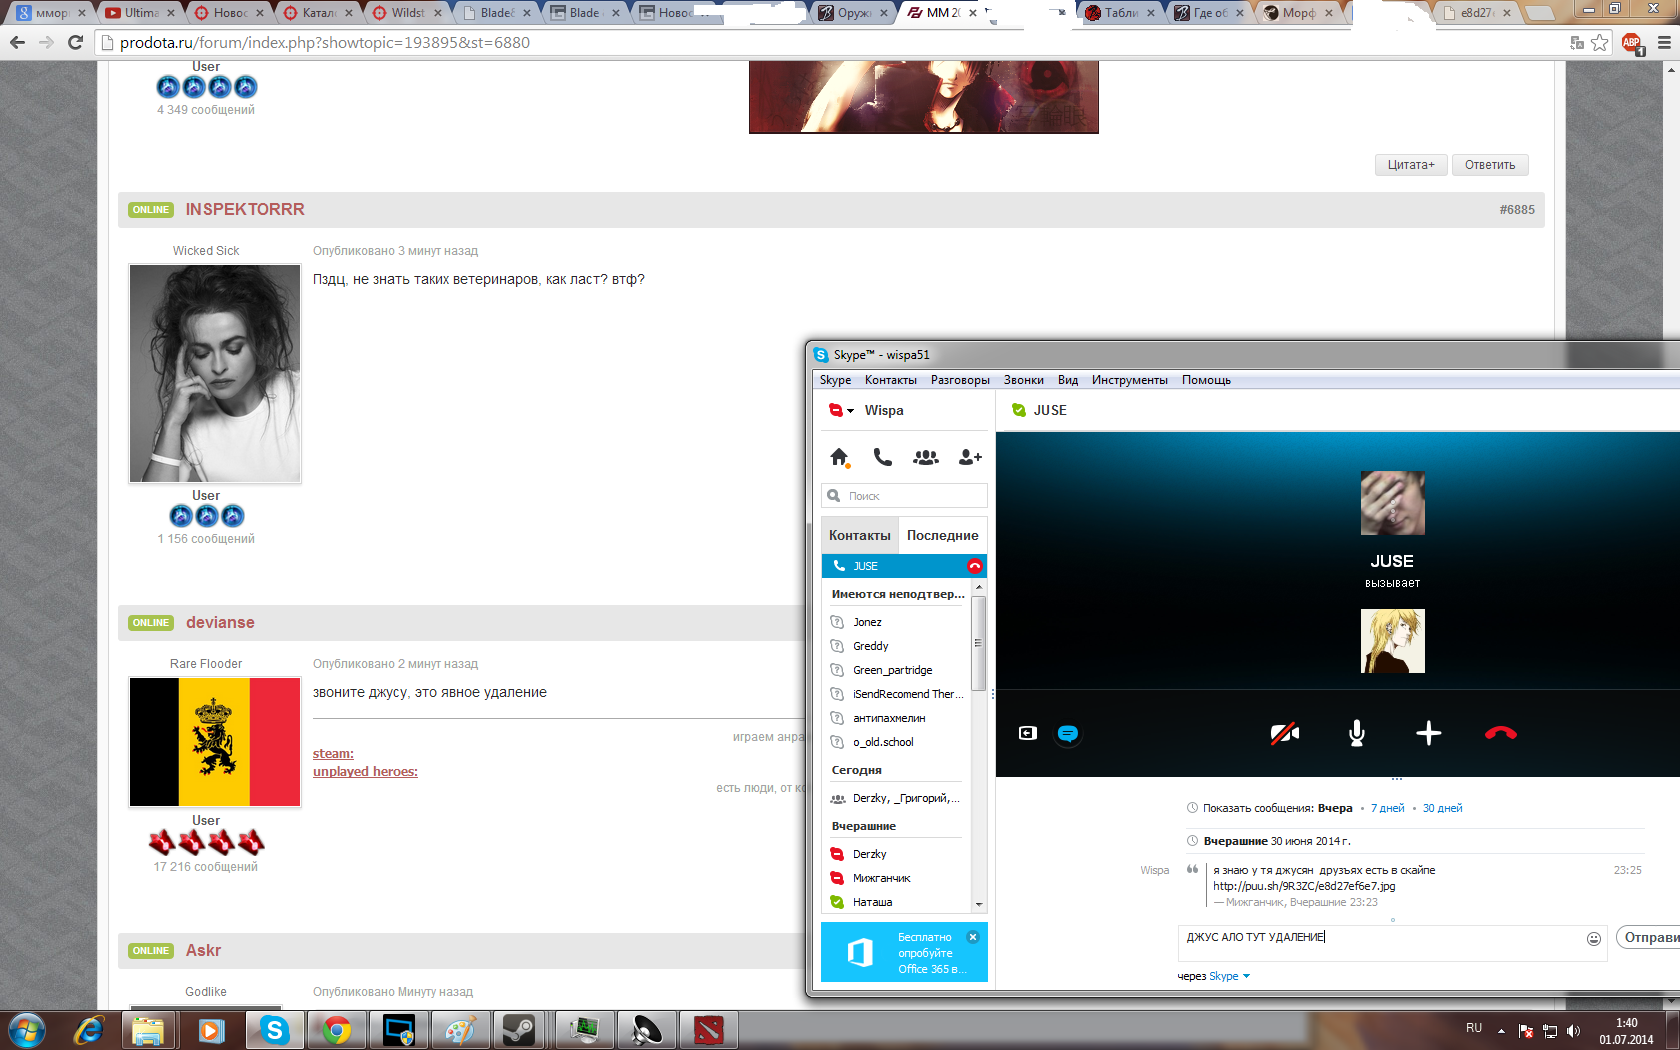Click the Windows Start button

coord(27,1030)
